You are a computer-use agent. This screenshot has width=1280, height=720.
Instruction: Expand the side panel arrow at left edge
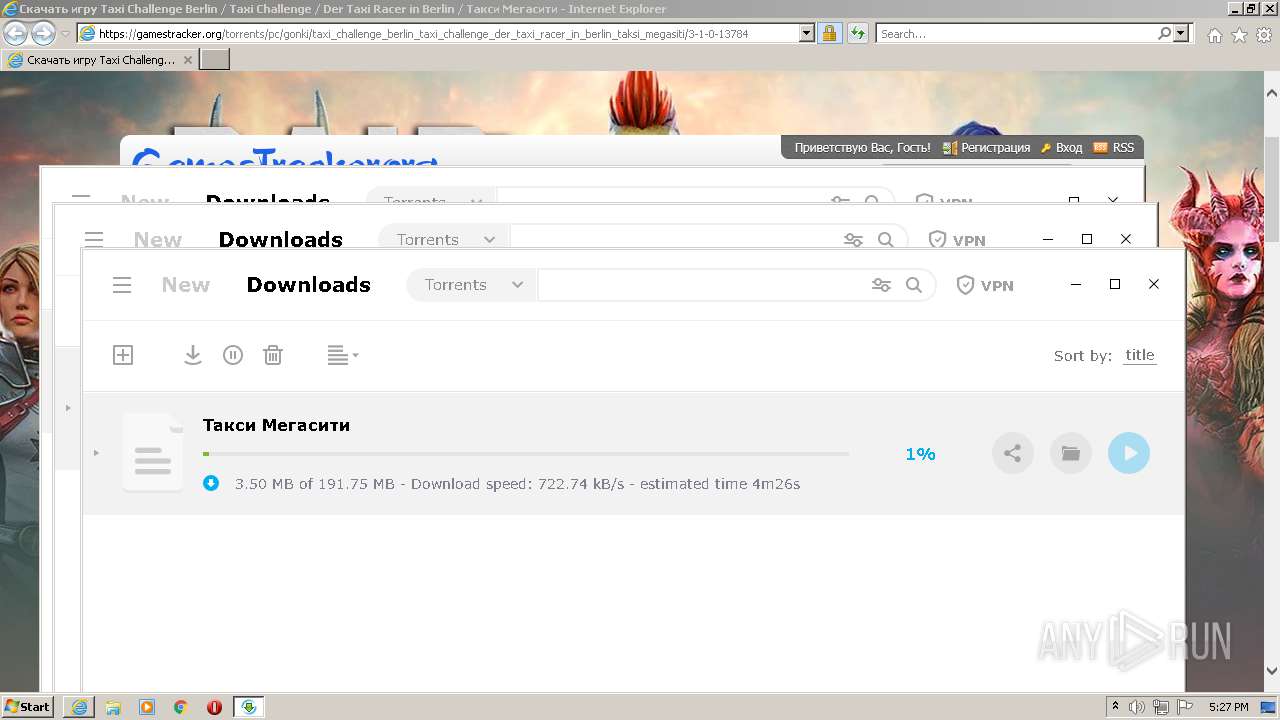tap(68, 408)
